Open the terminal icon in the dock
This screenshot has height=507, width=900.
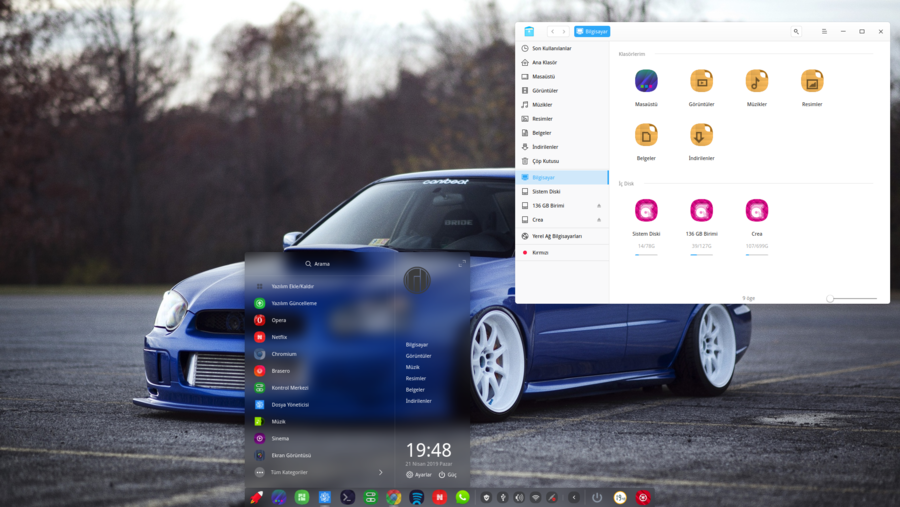point(347,497)
